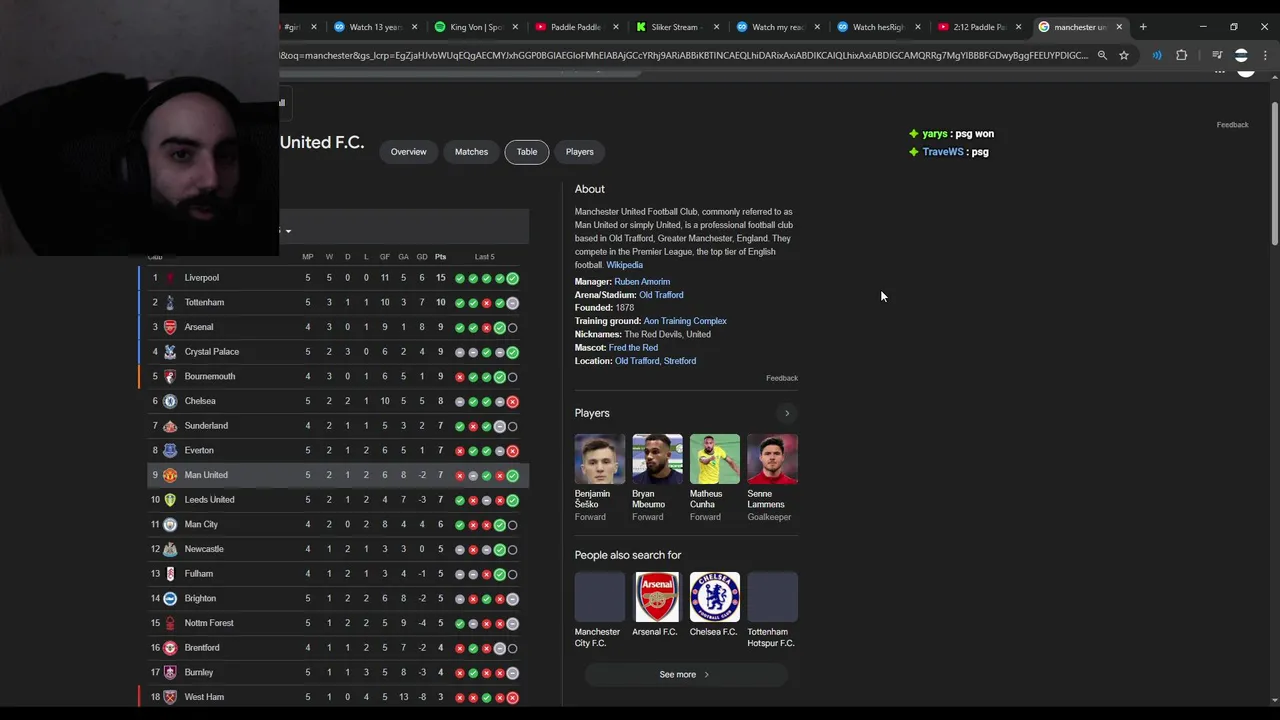This screenshot has width=1280, height=720.
Task: Click 'Crystal Palace' team name in table
Action: tap(211, 352)
